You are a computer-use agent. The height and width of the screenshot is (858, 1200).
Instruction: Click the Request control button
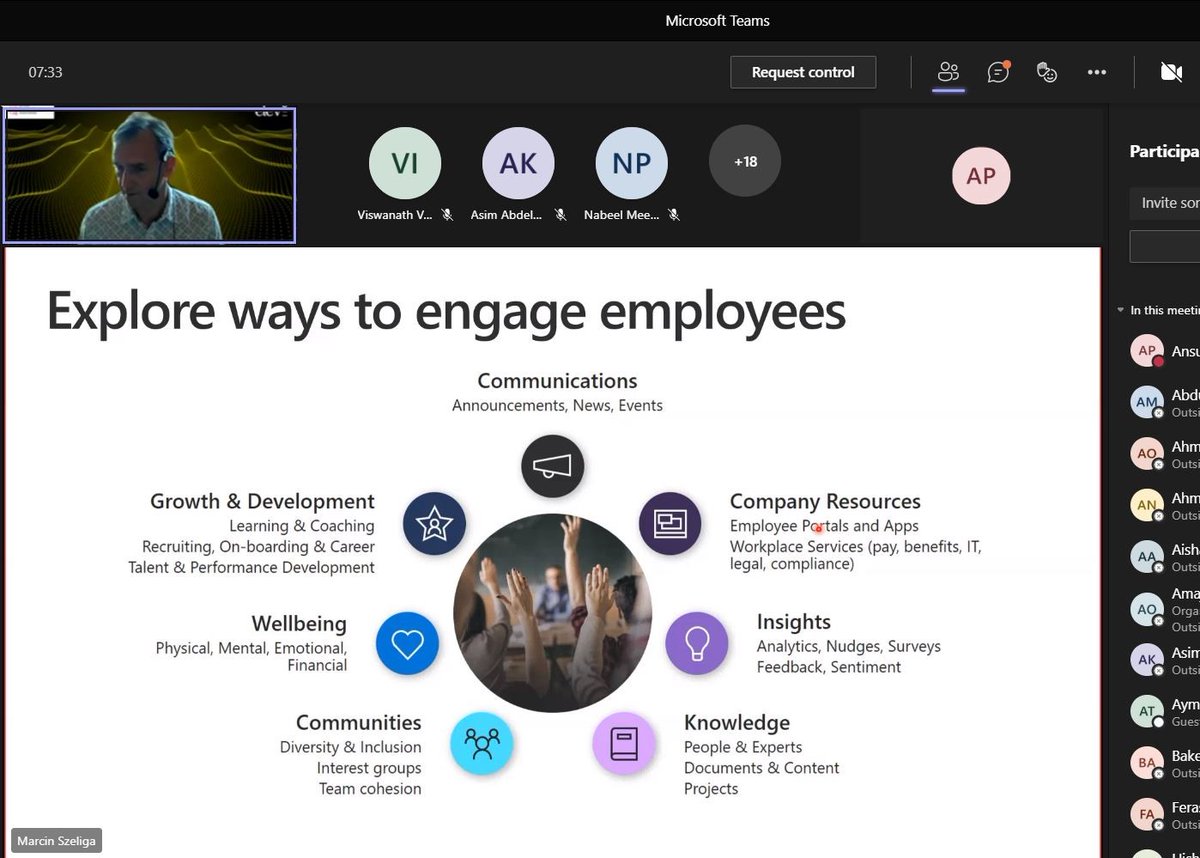(x=803, y=72)
